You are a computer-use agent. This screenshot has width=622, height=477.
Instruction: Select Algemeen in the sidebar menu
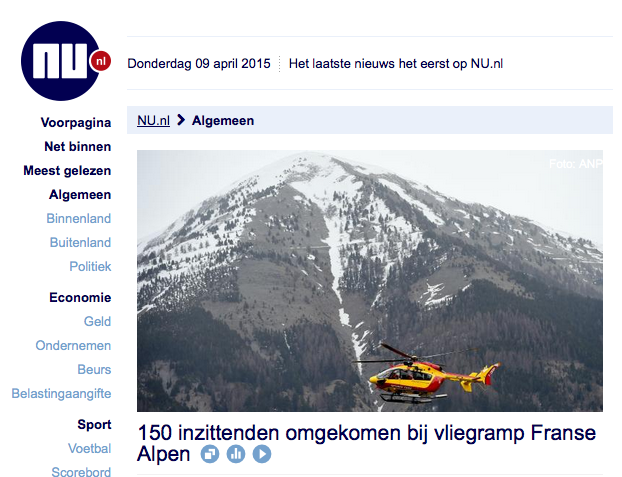(x=80, y=195)
